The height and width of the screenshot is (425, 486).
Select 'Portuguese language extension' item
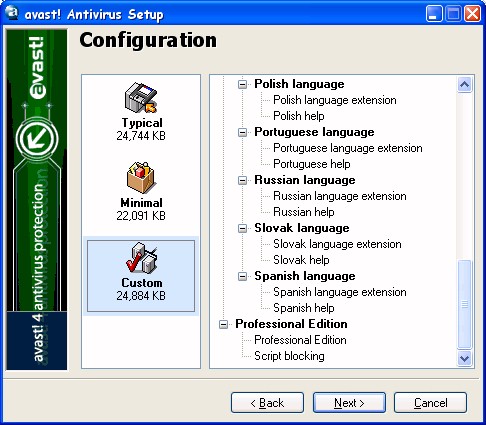(348, 148)
